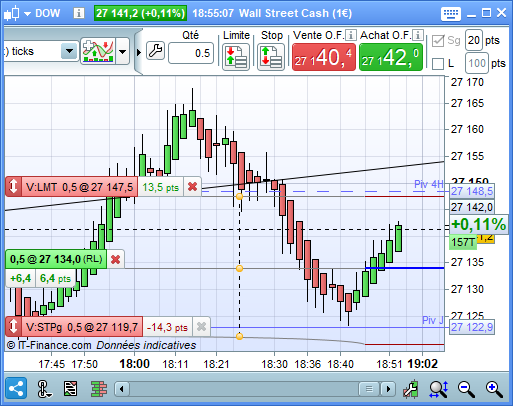Click the Qté quantity field showing 0.5
Screen dimensions: 513x406
tap(191, 53)
